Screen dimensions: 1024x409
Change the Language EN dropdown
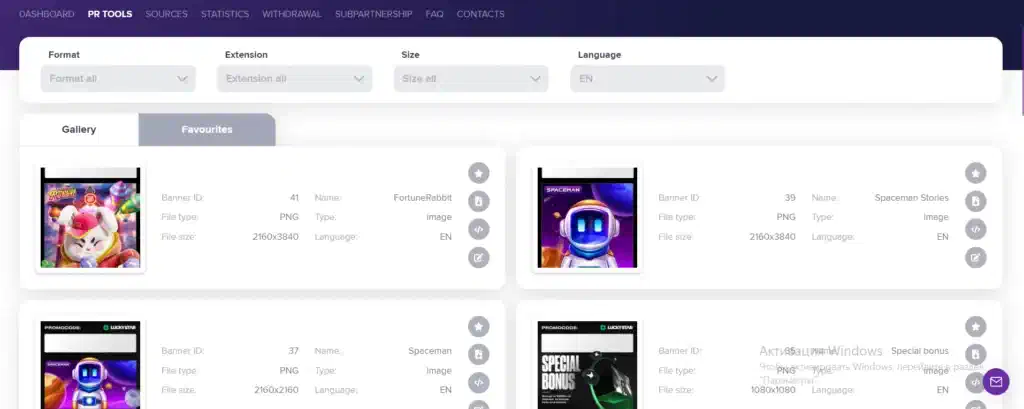point(647,78)
